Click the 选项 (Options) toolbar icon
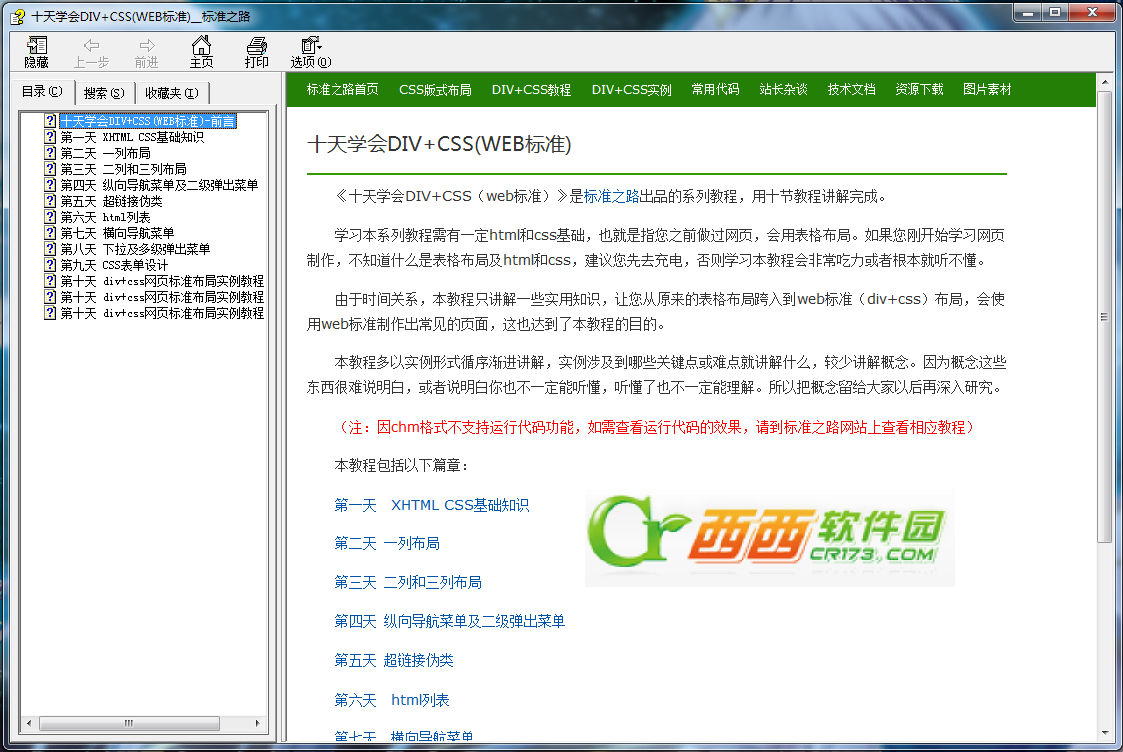1123x752 pixels. [x=308, y=50]
